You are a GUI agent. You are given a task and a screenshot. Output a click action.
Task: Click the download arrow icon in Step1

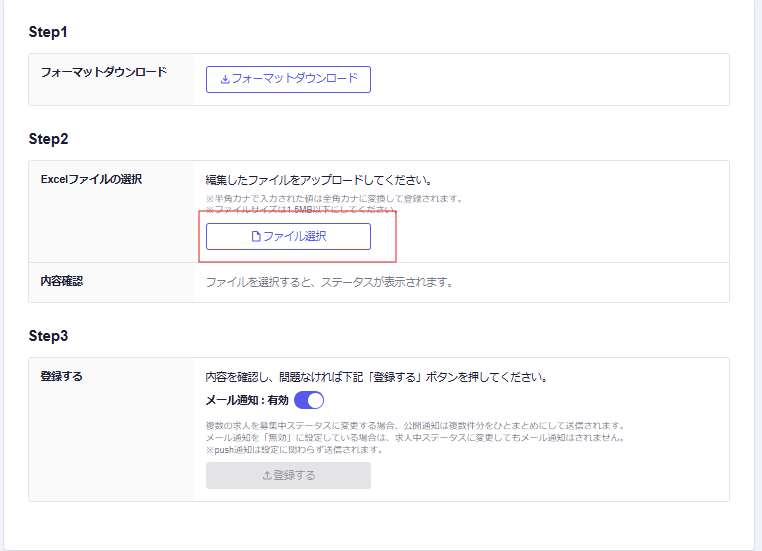(x=225, y=79)
